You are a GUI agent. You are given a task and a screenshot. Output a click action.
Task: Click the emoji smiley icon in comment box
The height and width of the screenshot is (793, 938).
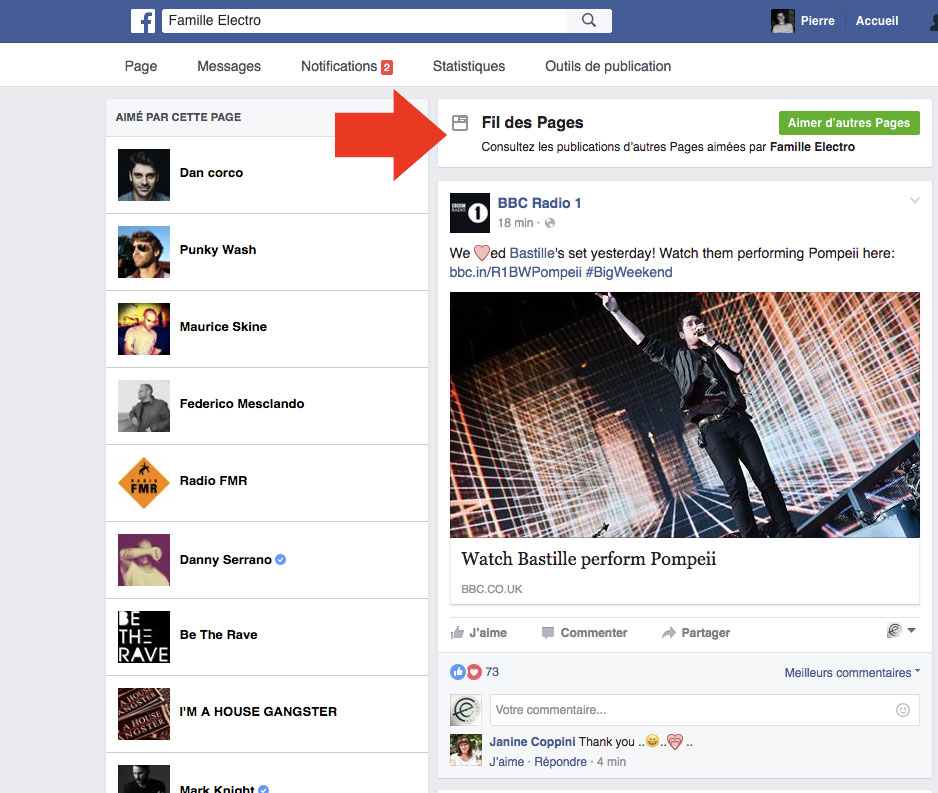point(903,710)
